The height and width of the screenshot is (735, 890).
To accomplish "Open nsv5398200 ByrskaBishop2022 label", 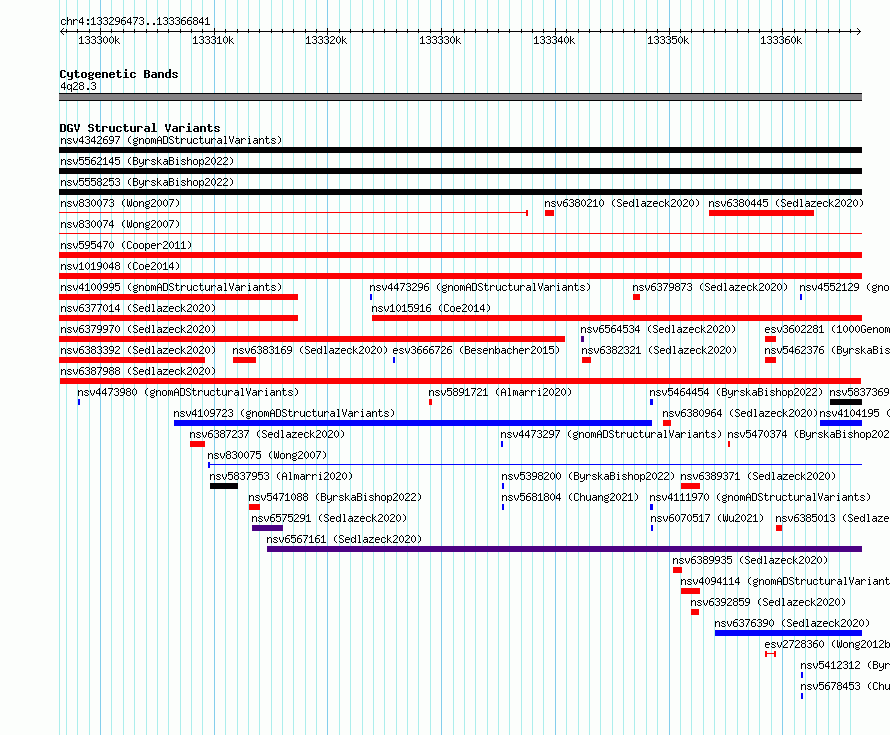I will coord(588,476).
